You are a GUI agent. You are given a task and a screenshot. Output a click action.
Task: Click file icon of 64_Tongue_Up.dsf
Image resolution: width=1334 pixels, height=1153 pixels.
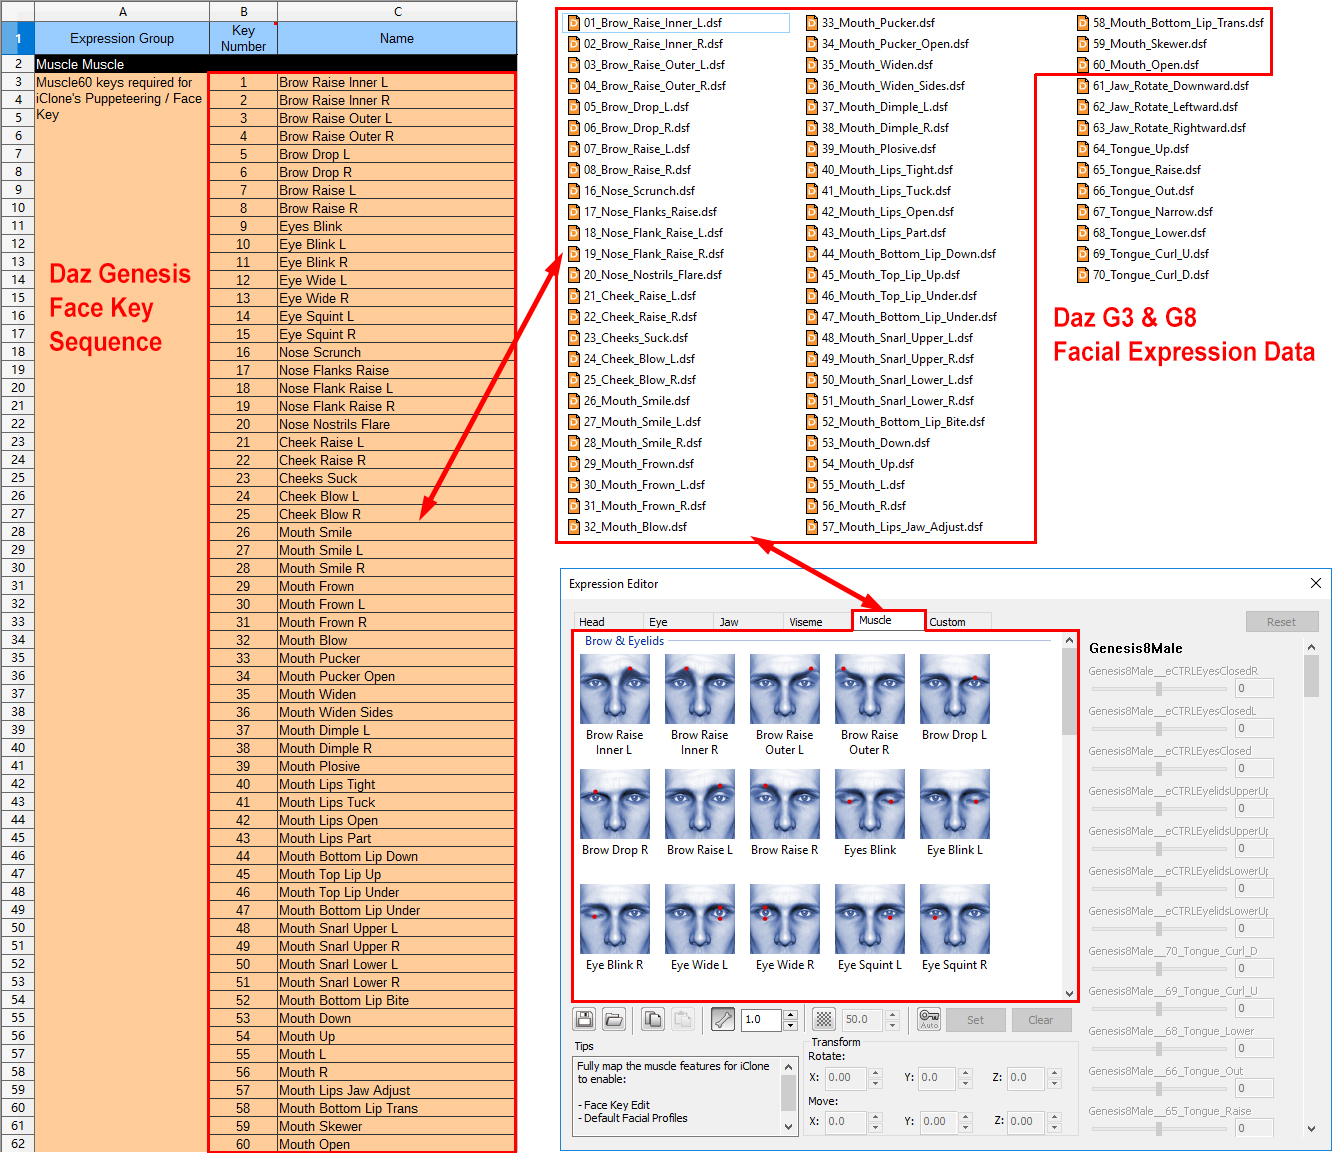[x=1083, y=149]
